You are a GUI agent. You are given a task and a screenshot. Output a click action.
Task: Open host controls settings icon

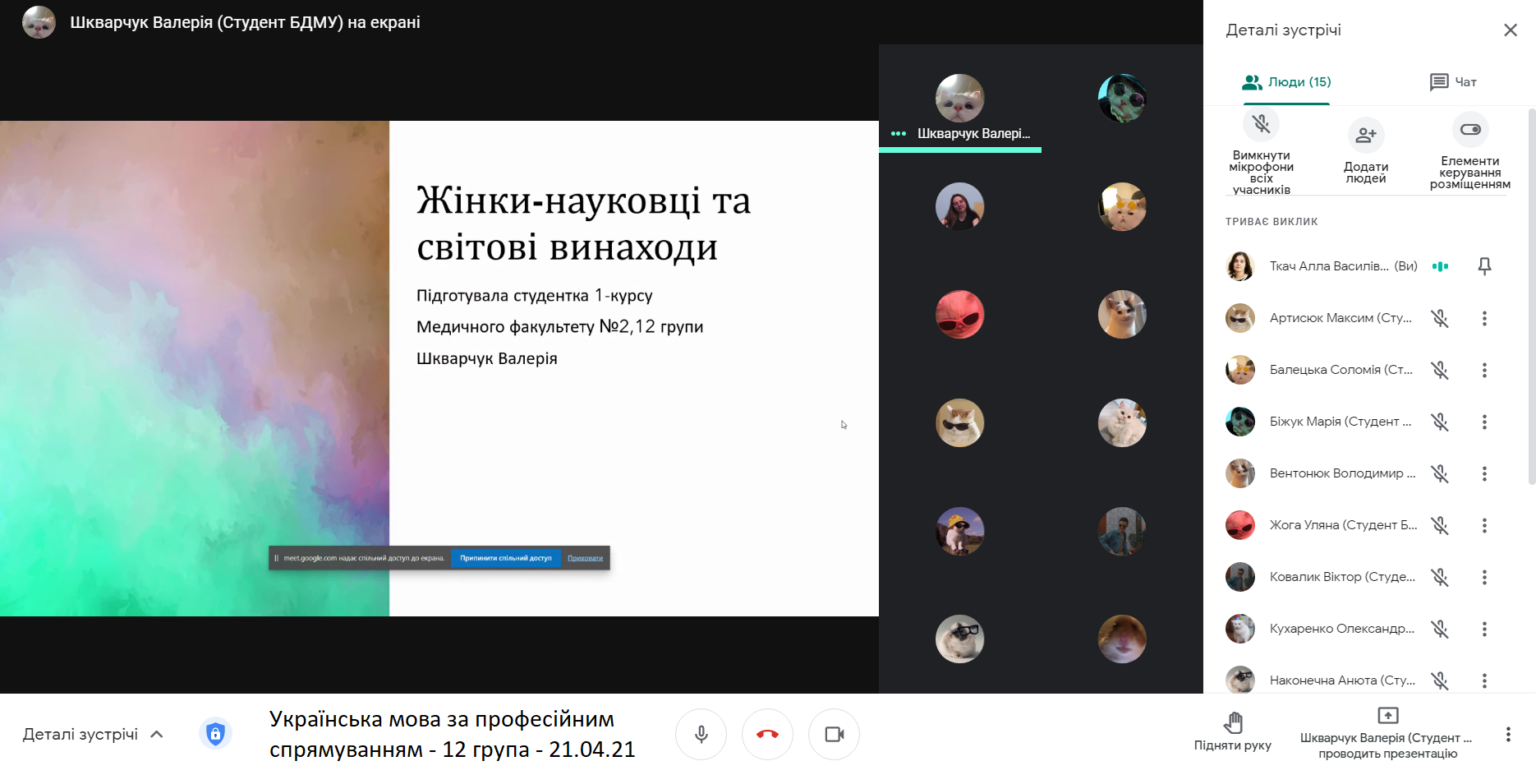coord(1469,130)
